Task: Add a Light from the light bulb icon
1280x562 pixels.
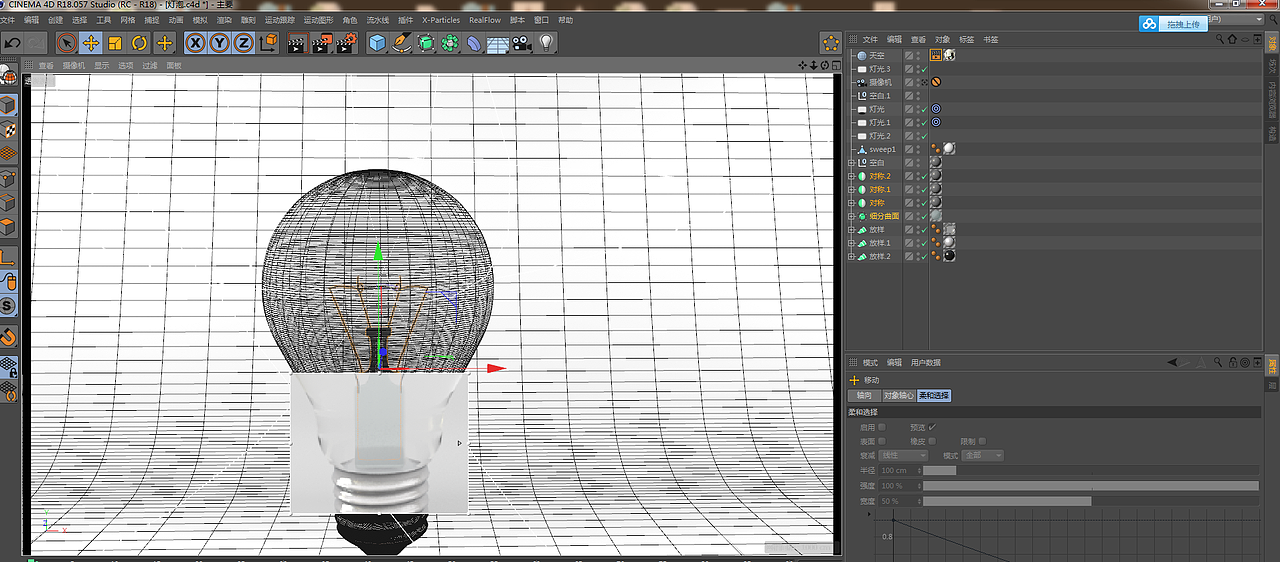Action: (546, 43)
